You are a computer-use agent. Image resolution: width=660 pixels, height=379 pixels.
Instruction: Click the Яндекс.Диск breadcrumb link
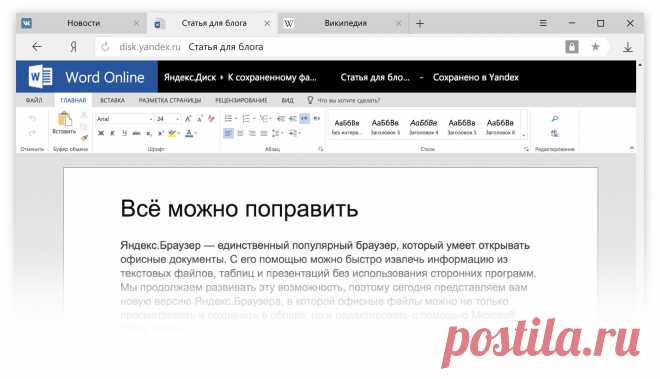190,77
